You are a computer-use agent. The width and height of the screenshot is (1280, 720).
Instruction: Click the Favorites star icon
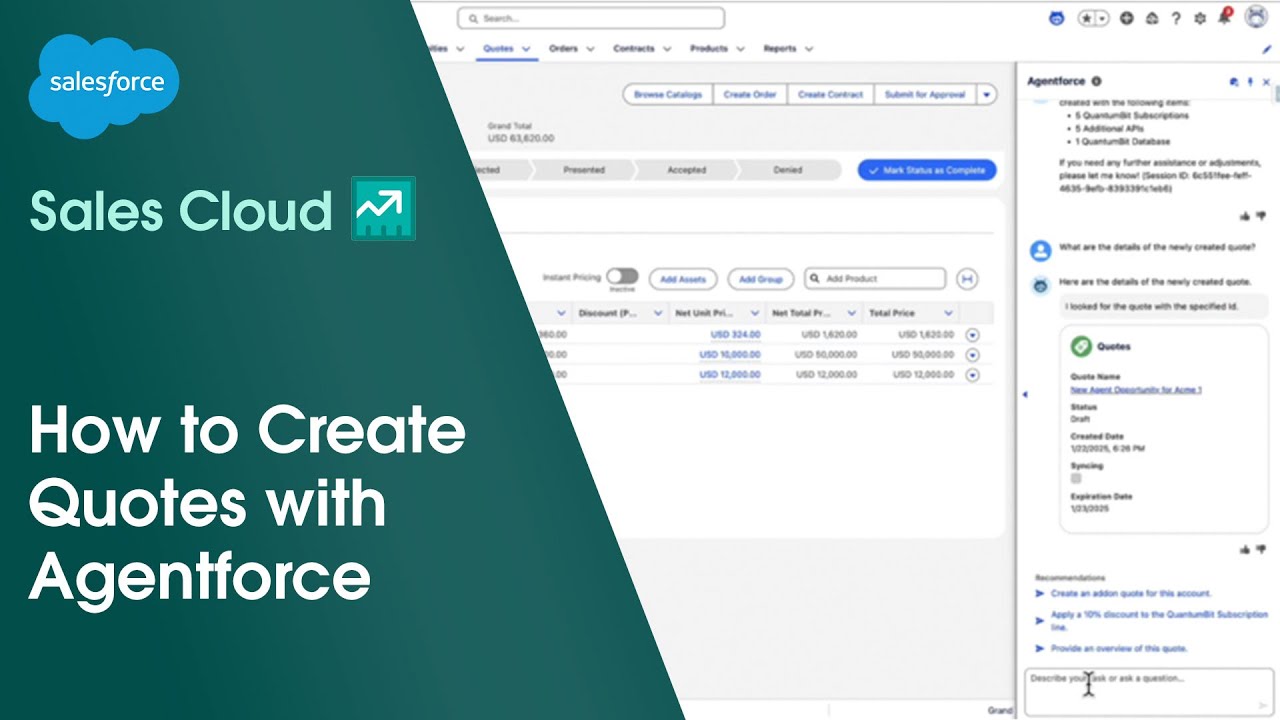1086,18
